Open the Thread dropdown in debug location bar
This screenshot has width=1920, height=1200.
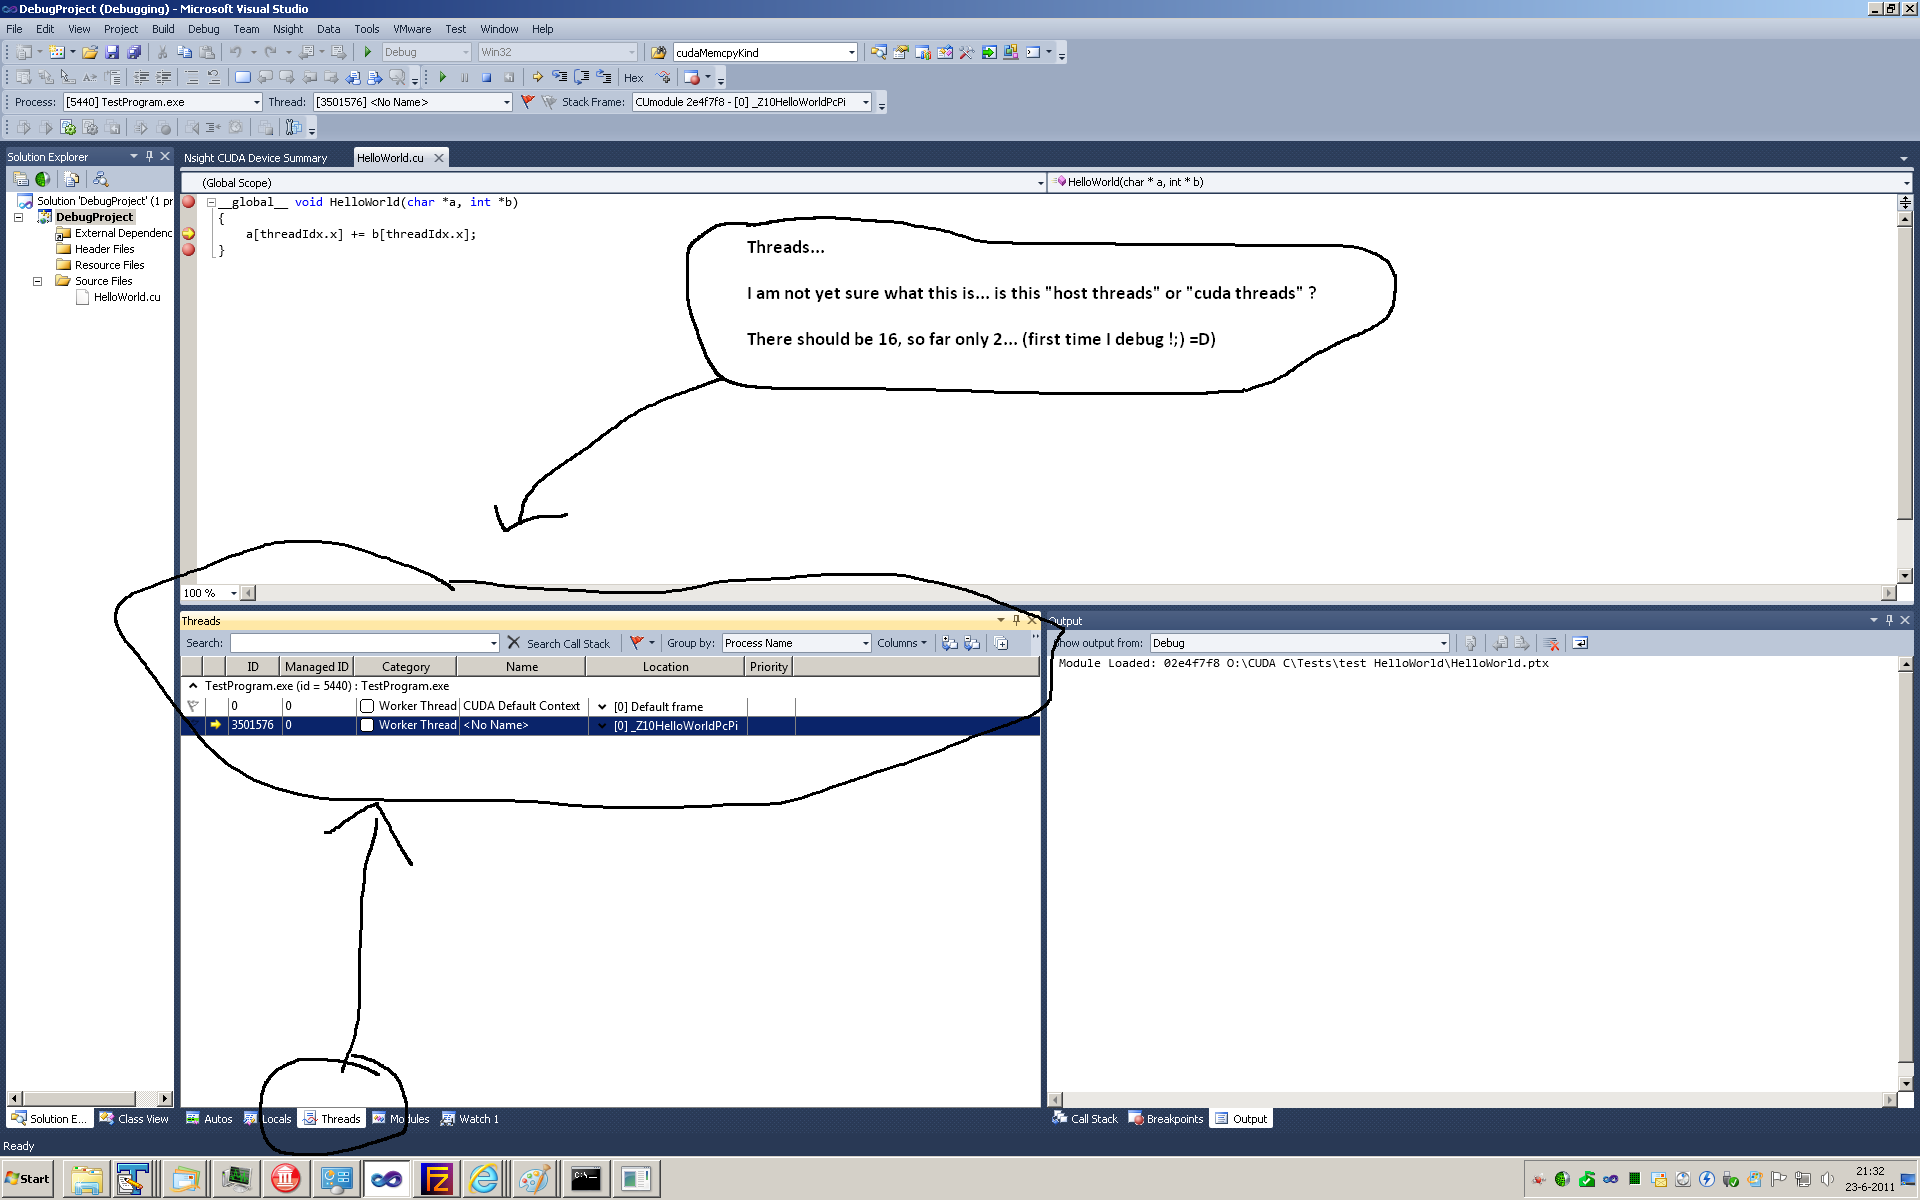coord(506,102)
